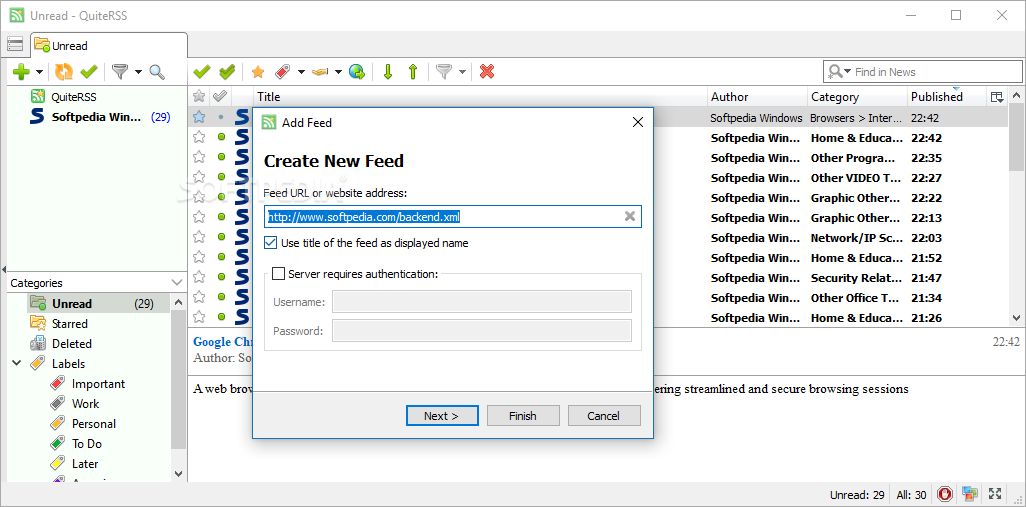Toggle read dot on the Security Relat... row
1026x507 pixels.
click(221, 277)
